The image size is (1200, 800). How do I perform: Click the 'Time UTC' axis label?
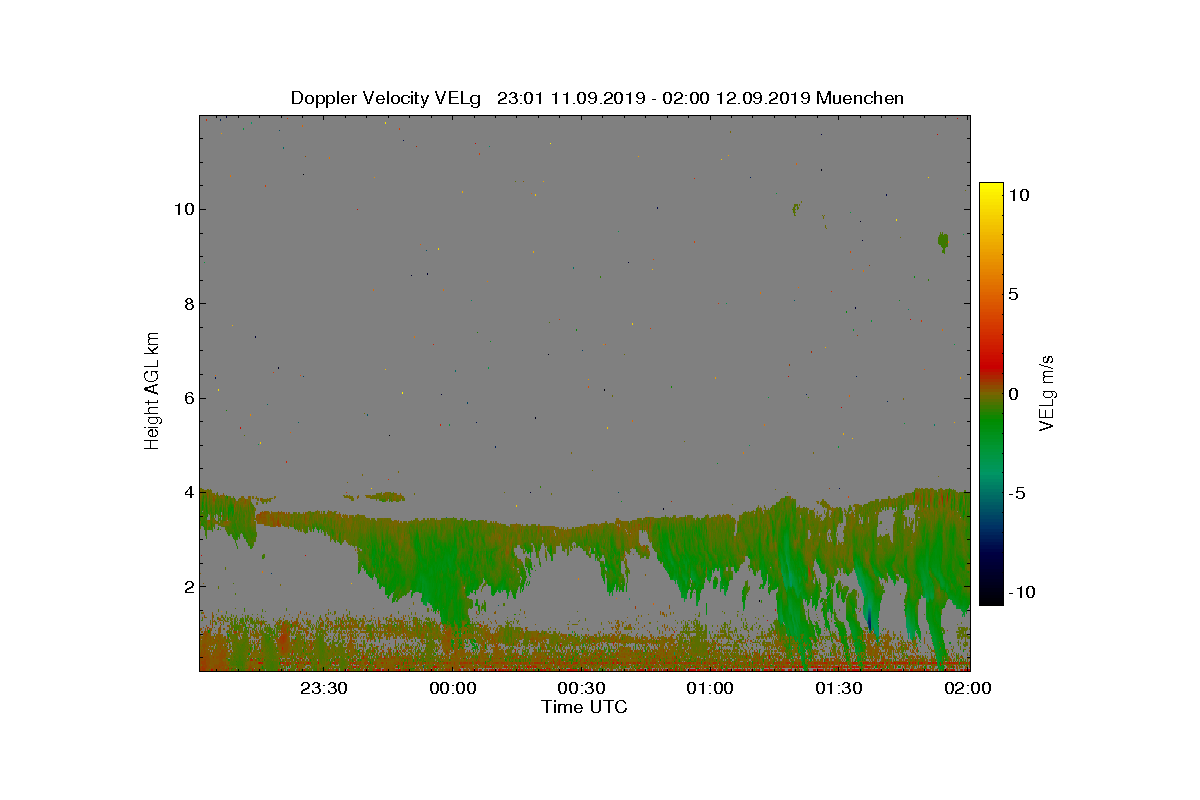coord(584,707)
